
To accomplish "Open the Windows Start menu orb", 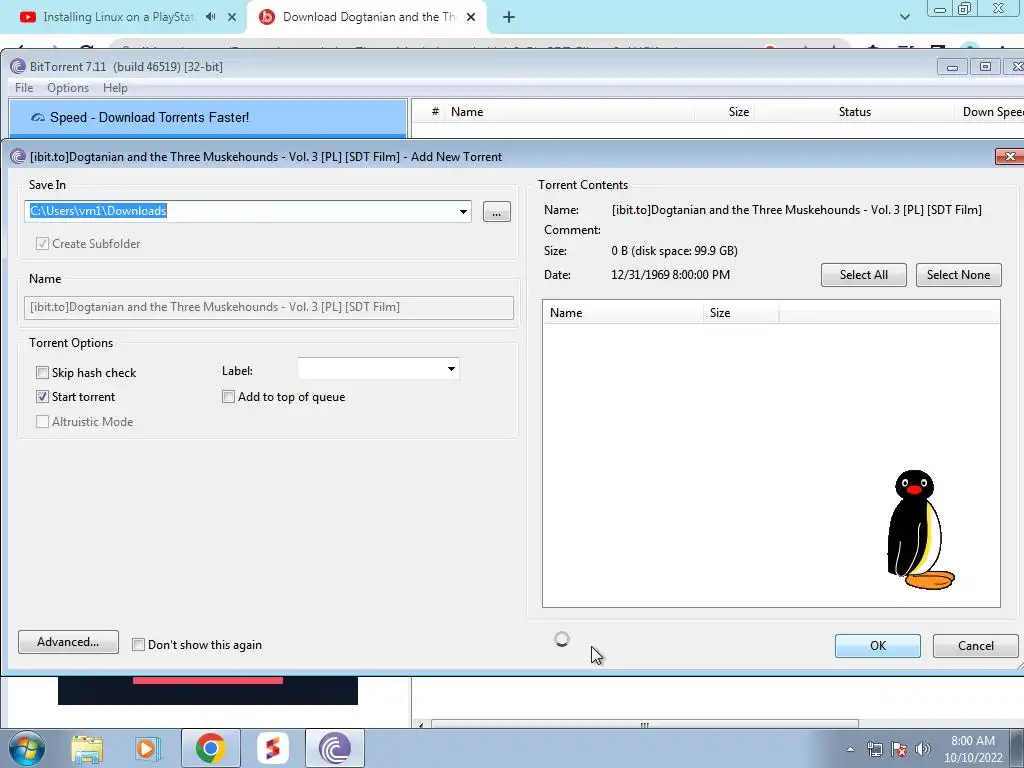I will pos(27,748).
